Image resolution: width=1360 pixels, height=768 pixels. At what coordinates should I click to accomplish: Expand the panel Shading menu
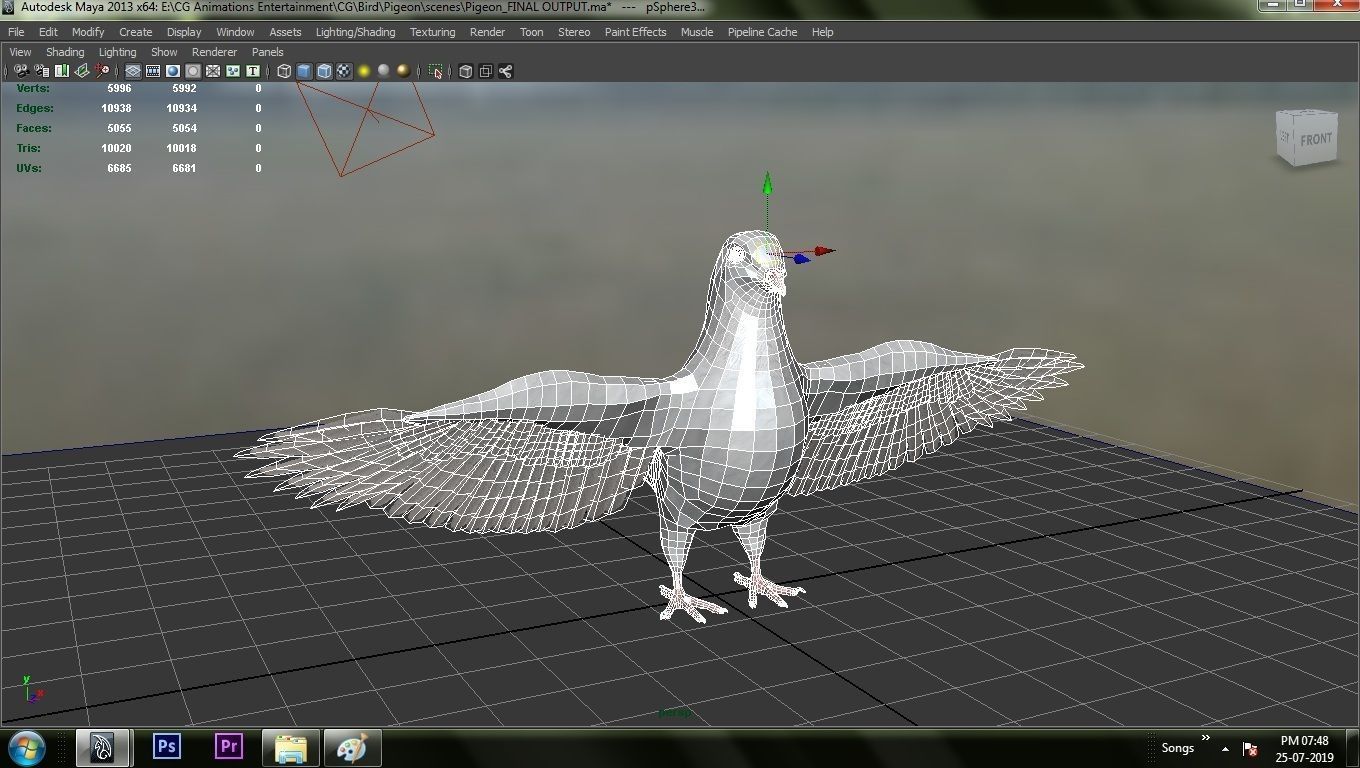pos(65,52)
